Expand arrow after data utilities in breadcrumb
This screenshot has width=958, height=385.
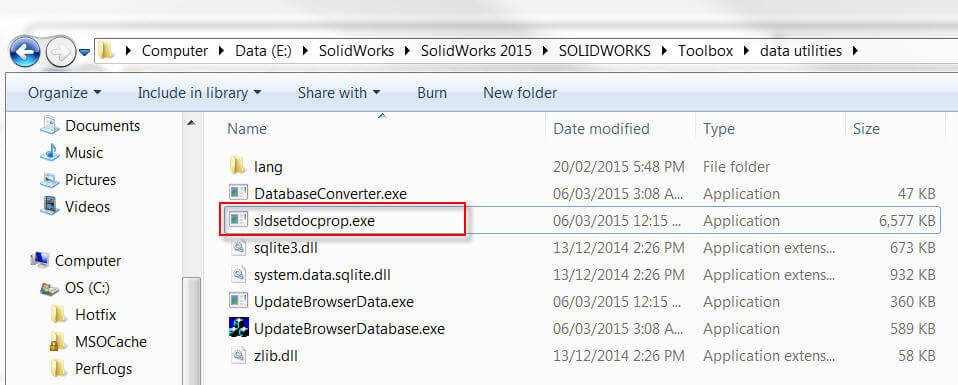(x=854, y=51)
